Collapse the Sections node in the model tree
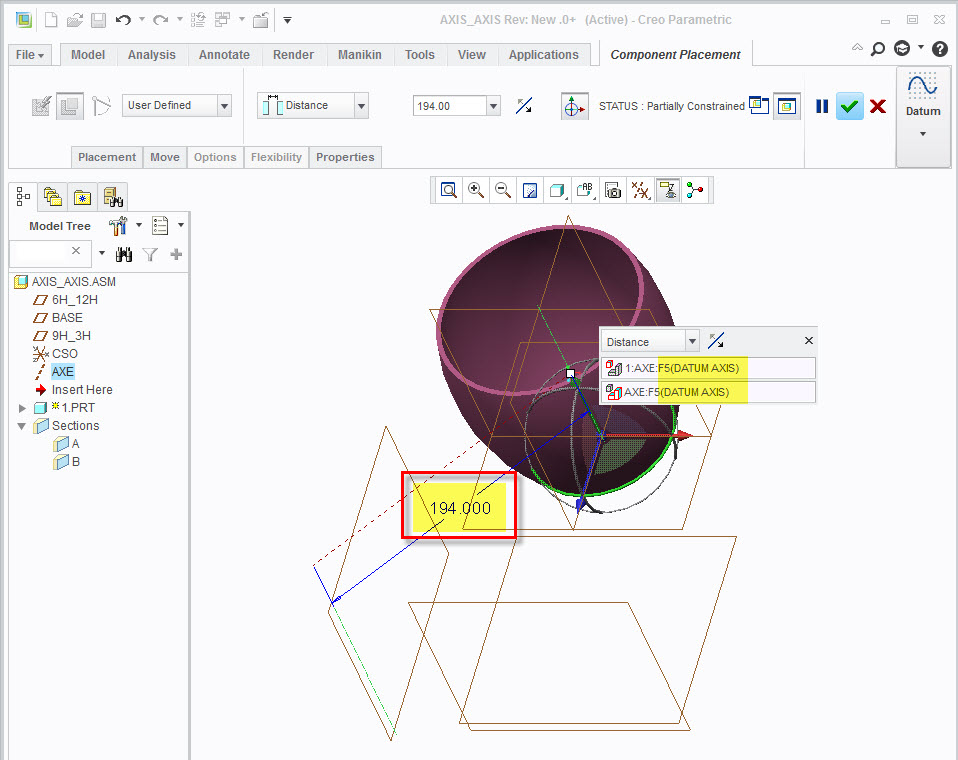 click(22, 426)
